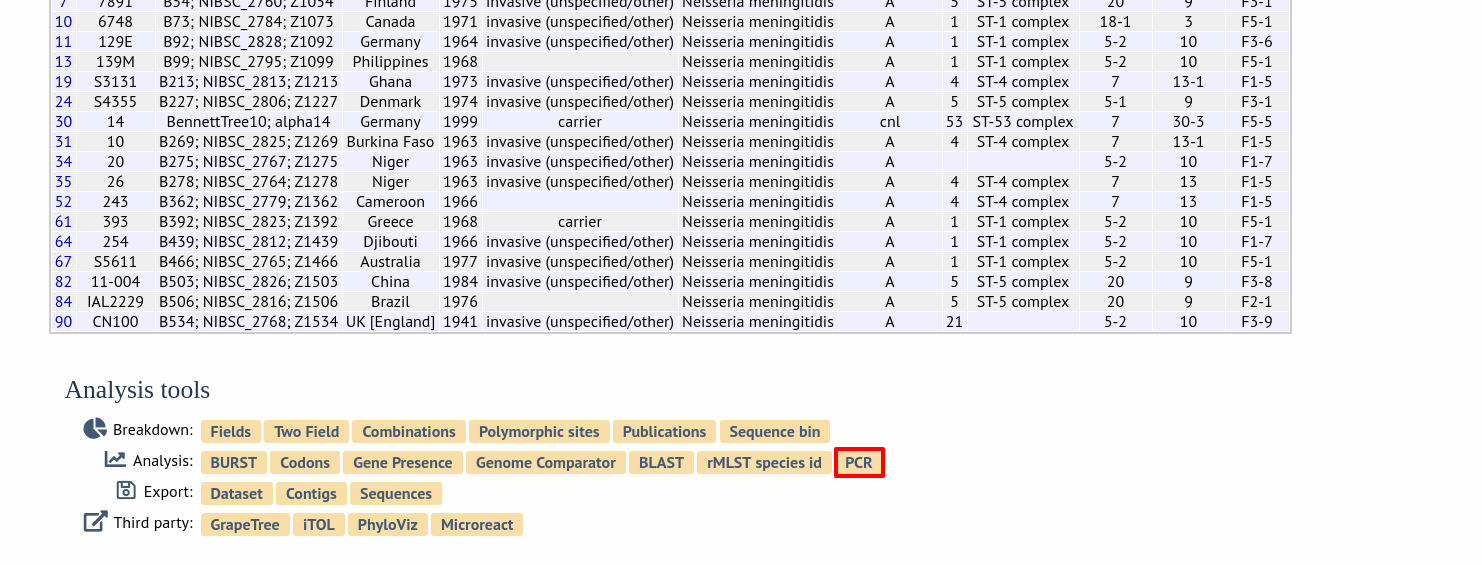Click the Analysis tools heading

pyautogui.click(x=138, y=390)
